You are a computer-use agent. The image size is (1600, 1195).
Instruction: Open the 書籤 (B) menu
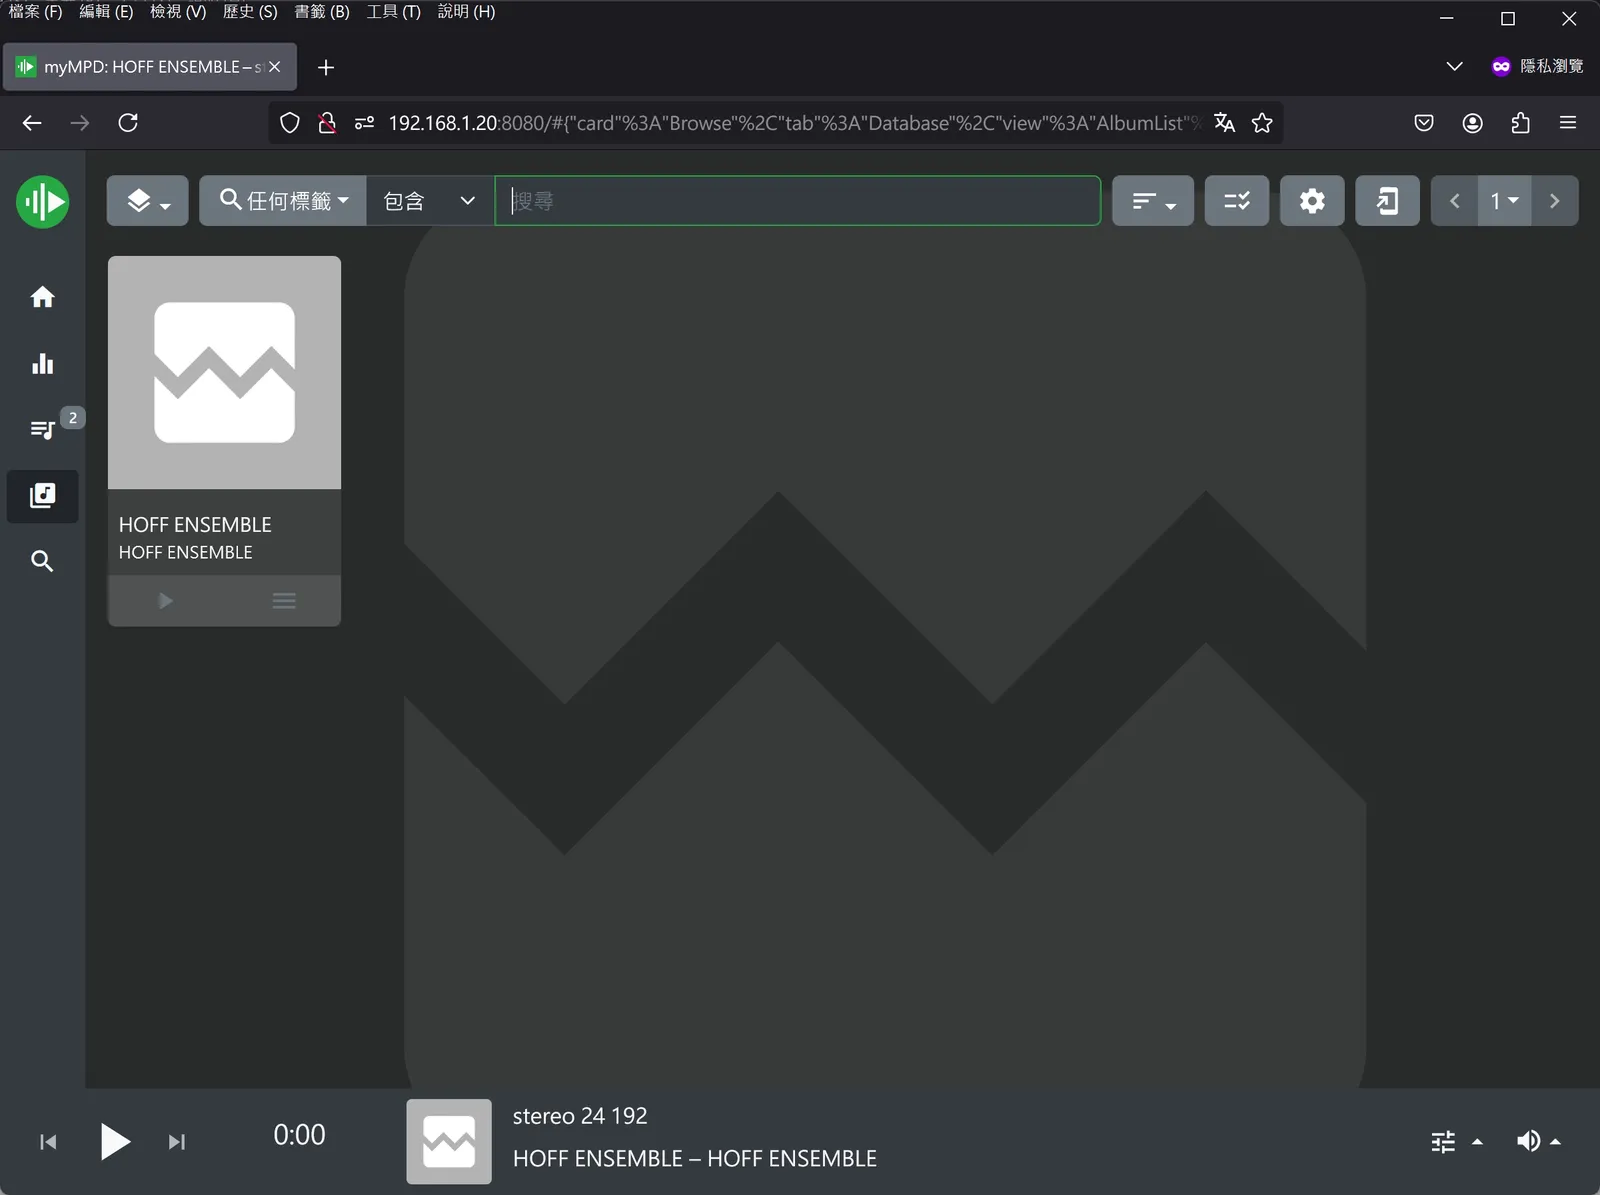point(322,12)
